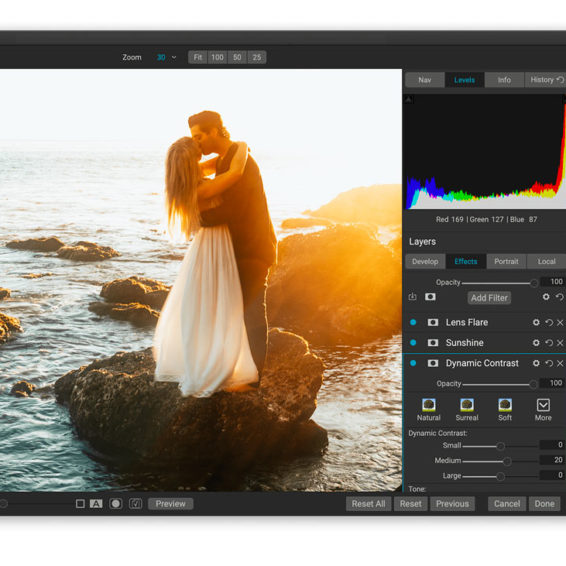The image size is (566, 566).
Task: Toggle Dynamic Contrast filter on/off dot
Action: click(413, 363)
